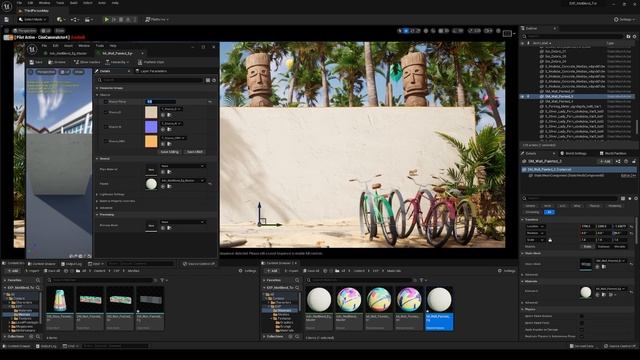Select the column mesh thumbnail in the left Content Browser
The image size is (640, 360).
click(60, 300)
